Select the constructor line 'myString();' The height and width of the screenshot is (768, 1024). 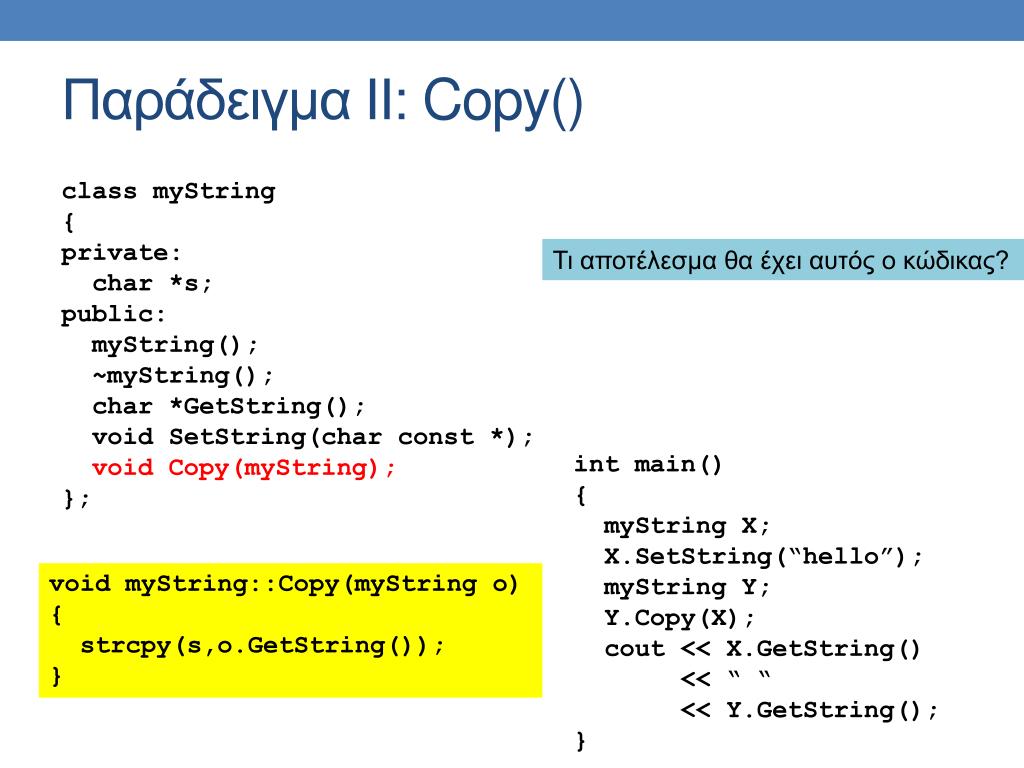tap(175, 345)
